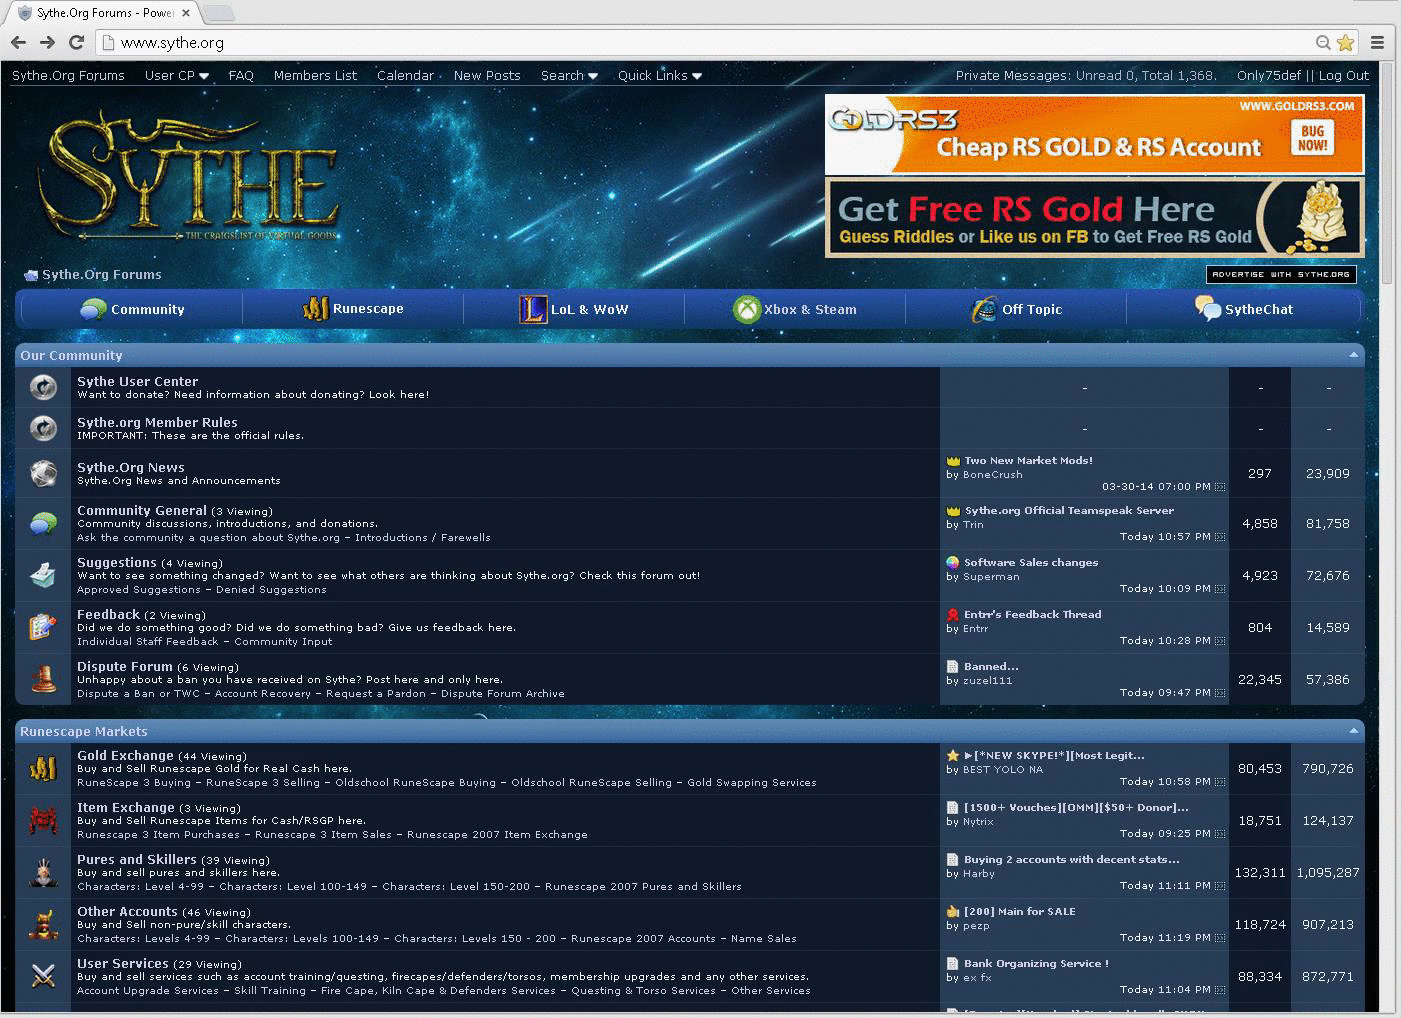Click the Suggestions forum icon
Image resolution: width=1402 pixels, height=1018 pixels.
click(x=43, y=575)
